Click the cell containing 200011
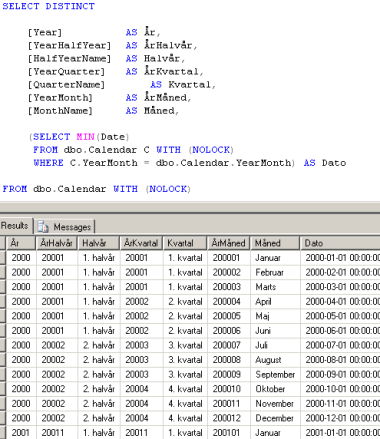Screen dimensions: 380x439 (x=229, y=404)
